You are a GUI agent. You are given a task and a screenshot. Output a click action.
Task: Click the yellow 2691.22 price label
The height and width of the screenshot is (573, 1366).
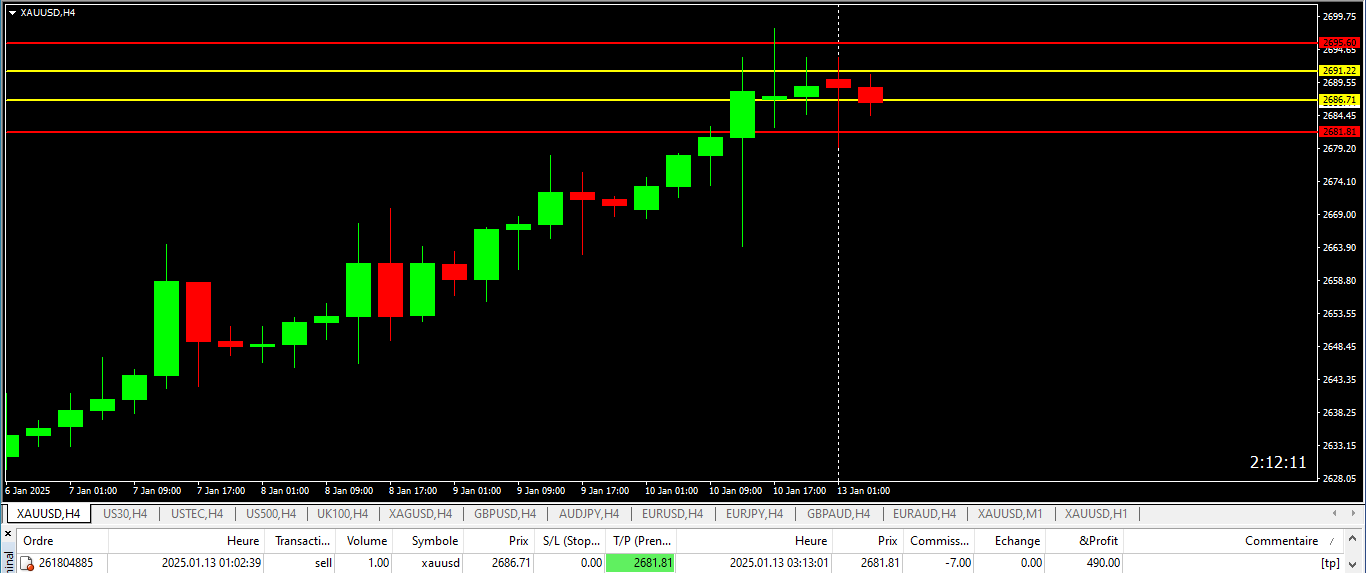point(1340,71)
